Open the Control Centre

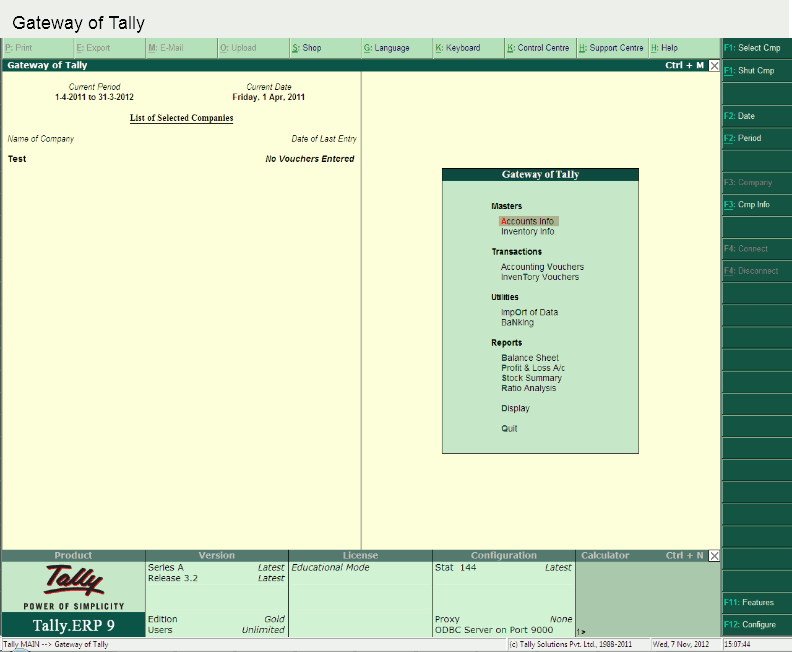coord(541,48)
